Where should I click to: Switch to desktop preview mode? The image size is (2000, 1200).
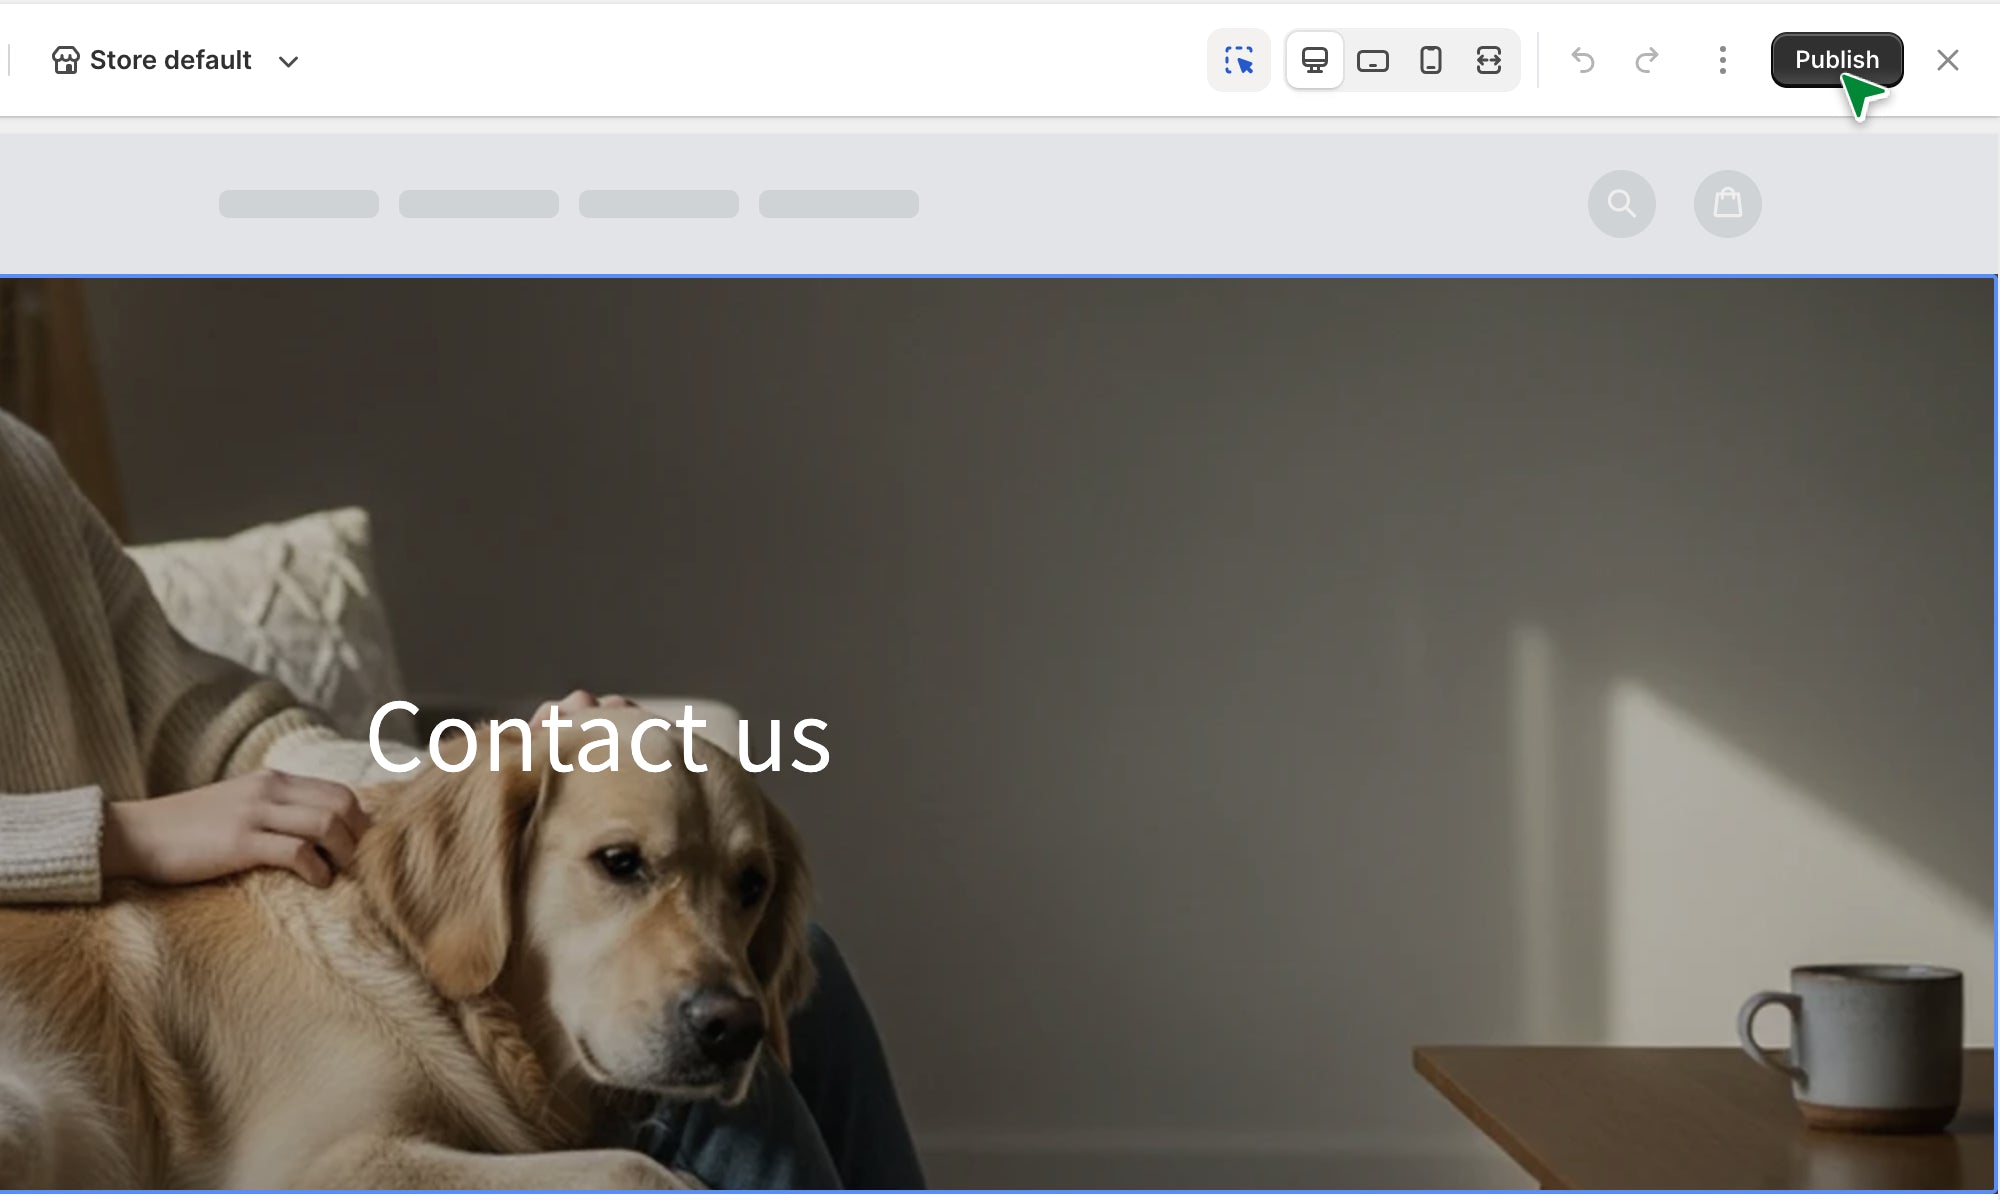click(1314, 60)
